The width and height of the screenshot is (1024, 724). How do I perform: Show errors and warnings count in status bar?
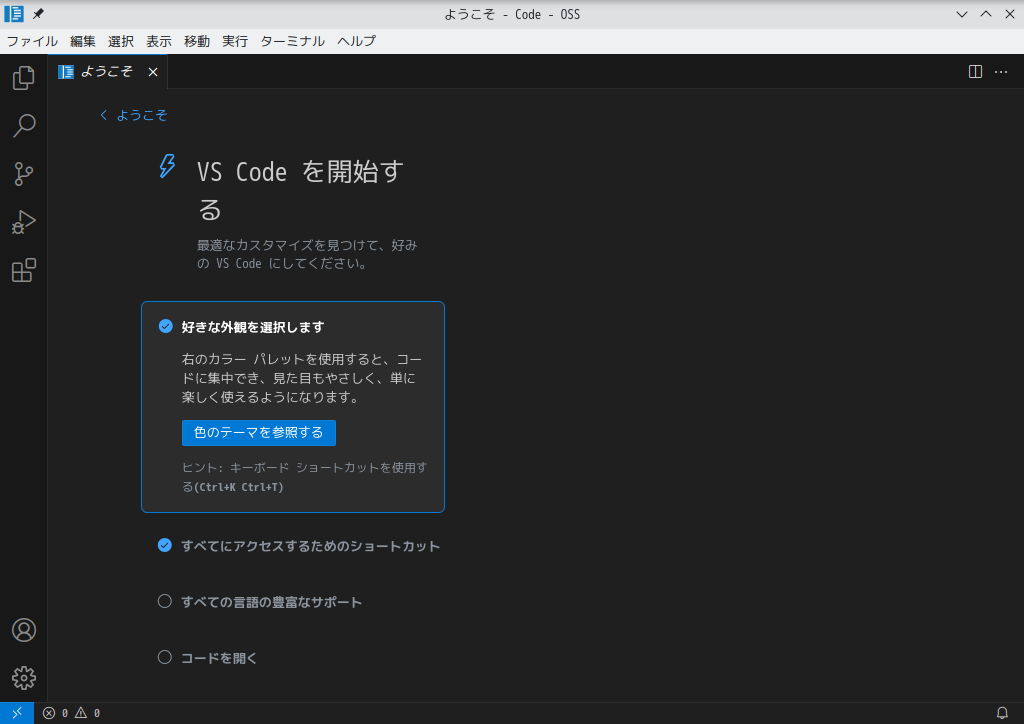[71, 713]
